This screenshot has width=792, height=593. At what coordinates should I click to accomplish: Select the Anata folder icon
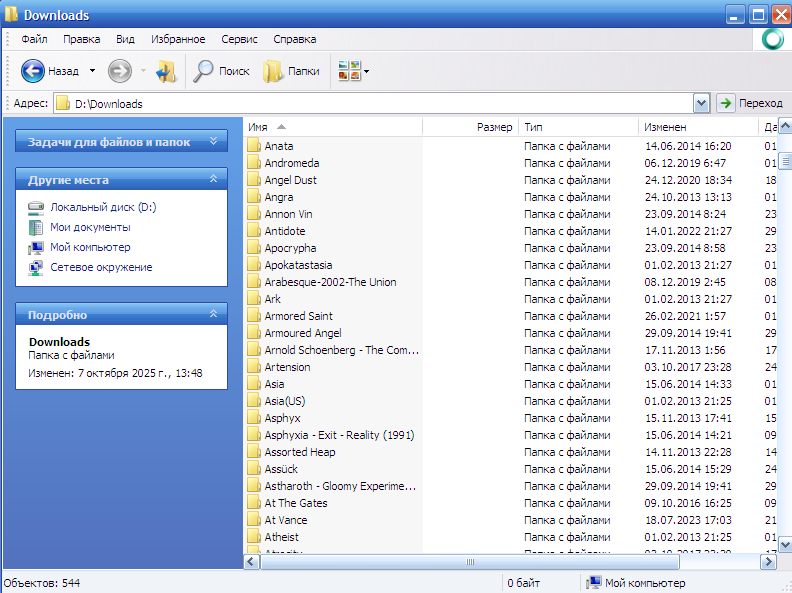click(254, 146)
